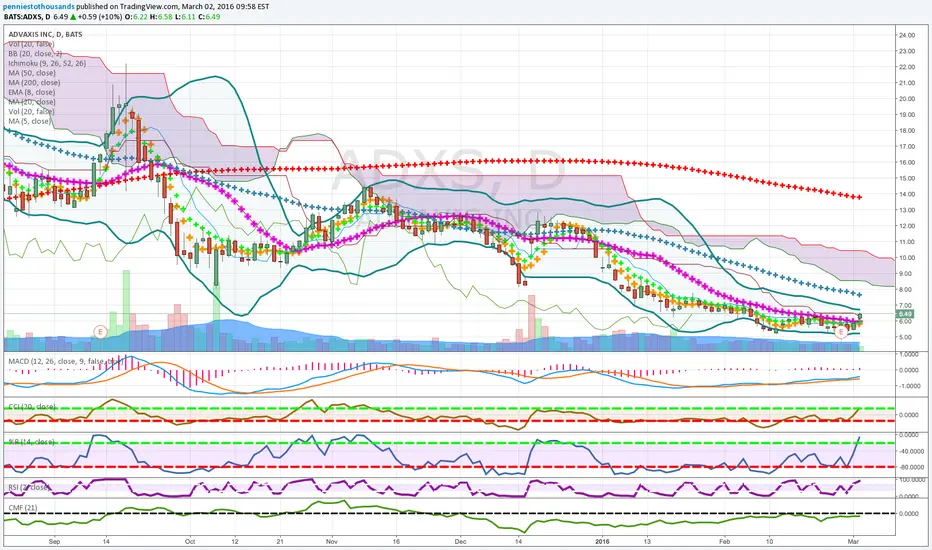Viewport: 932px width, 550px height.
Task: Click the 21 date axis label
Action: (x=280, y=542)
